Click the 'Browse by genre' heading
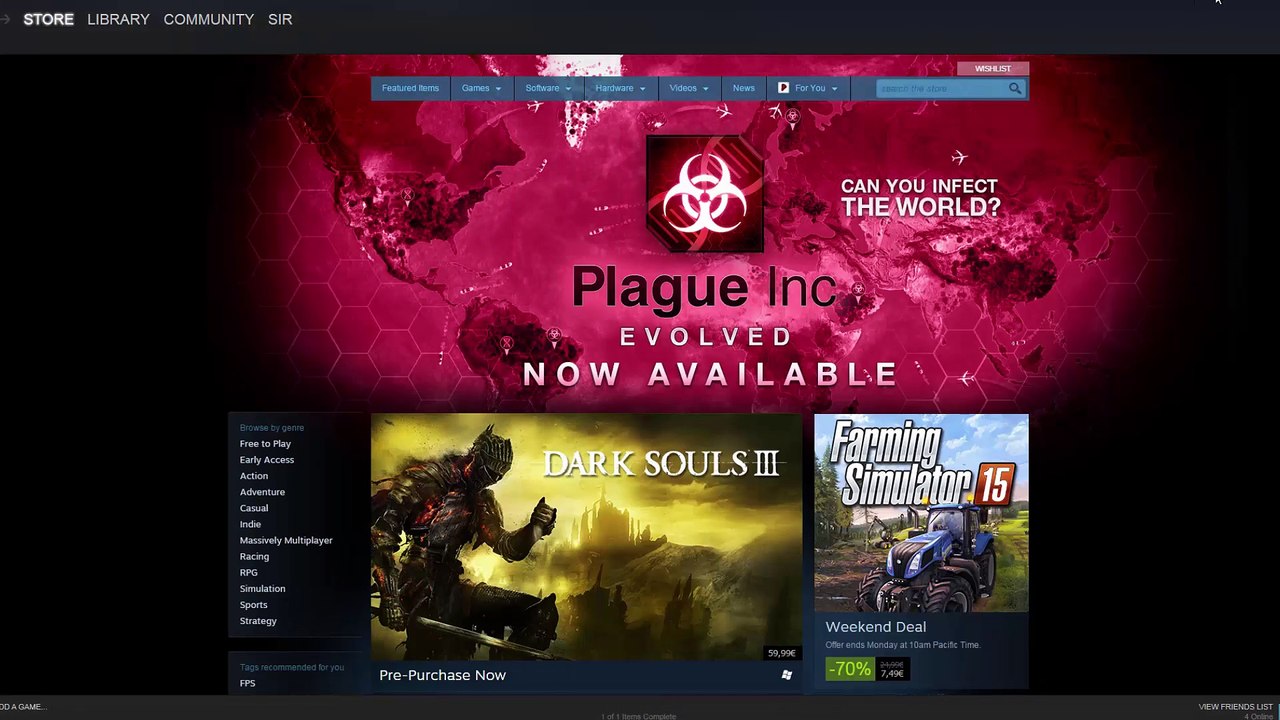Screen dimensions: 1280x720 coord(272,428)
